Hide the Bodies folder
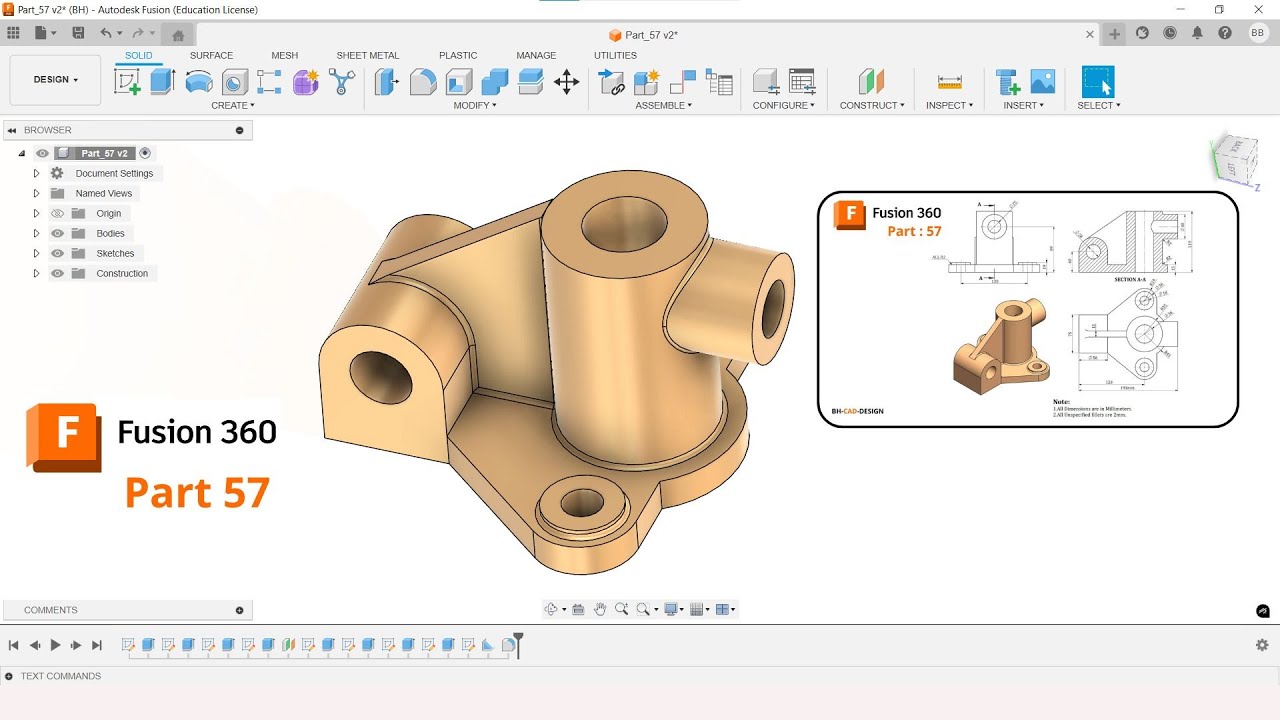 point(57,233)
